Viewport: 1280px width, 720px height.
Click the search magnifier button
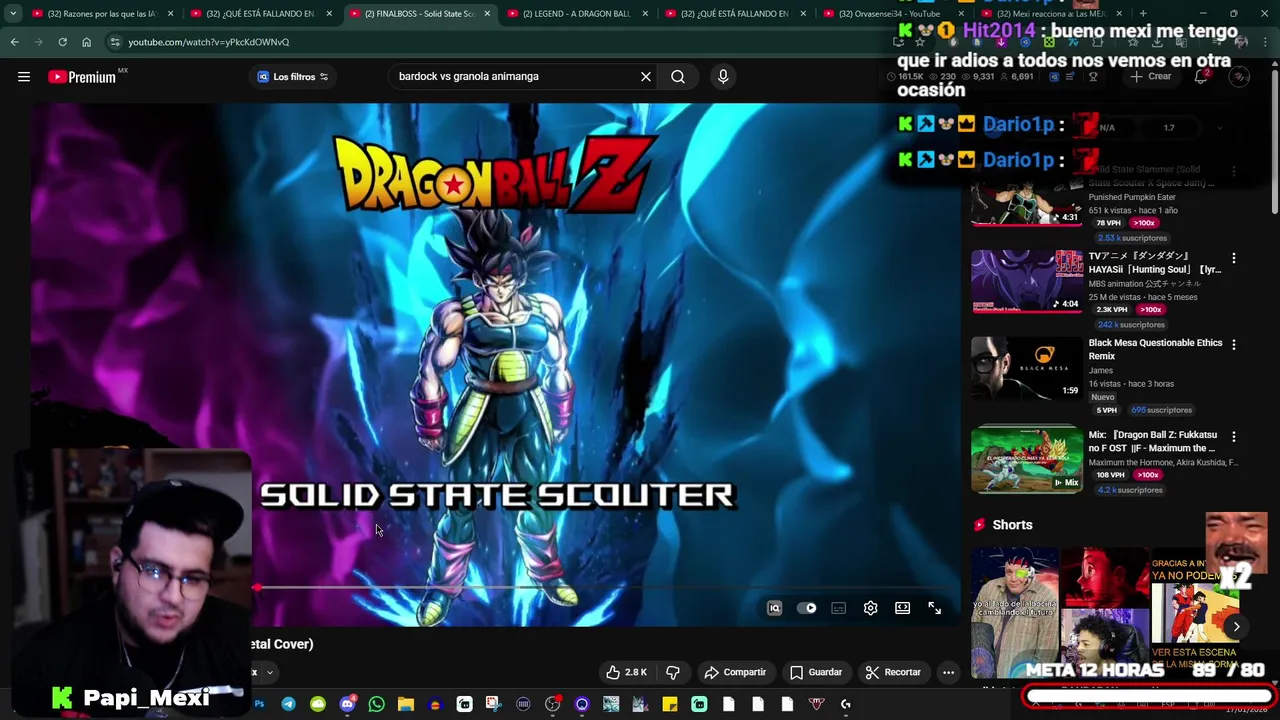(x=678, y=77)
